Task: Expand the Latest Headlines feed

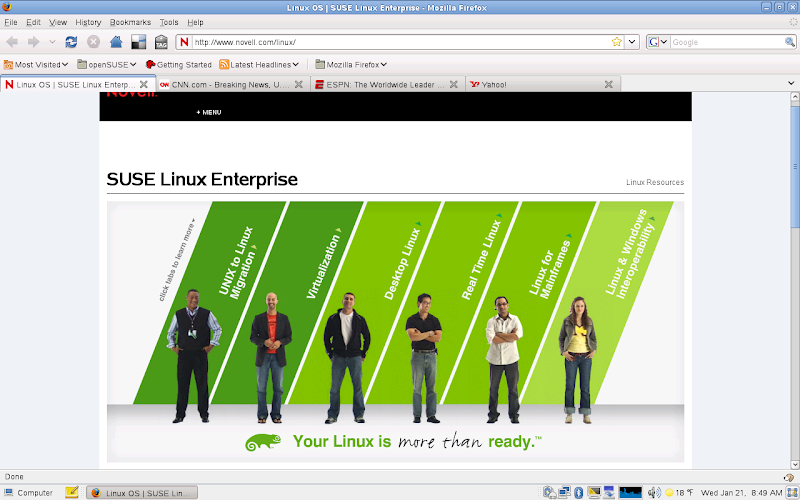Action: (x=259, y=64)
